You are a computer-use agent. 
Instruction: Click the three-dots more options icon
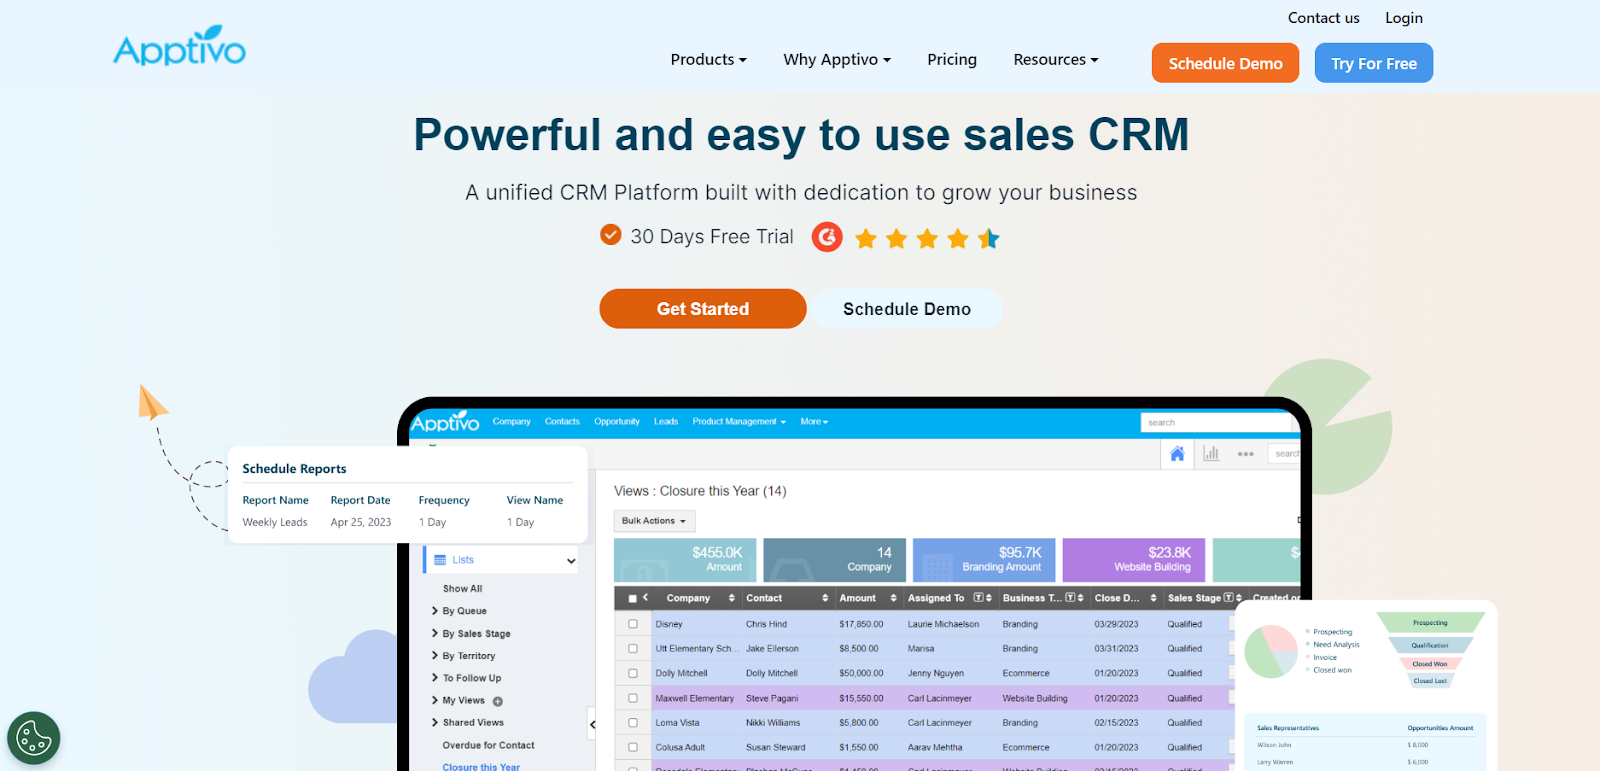(x=1245, y=454)
